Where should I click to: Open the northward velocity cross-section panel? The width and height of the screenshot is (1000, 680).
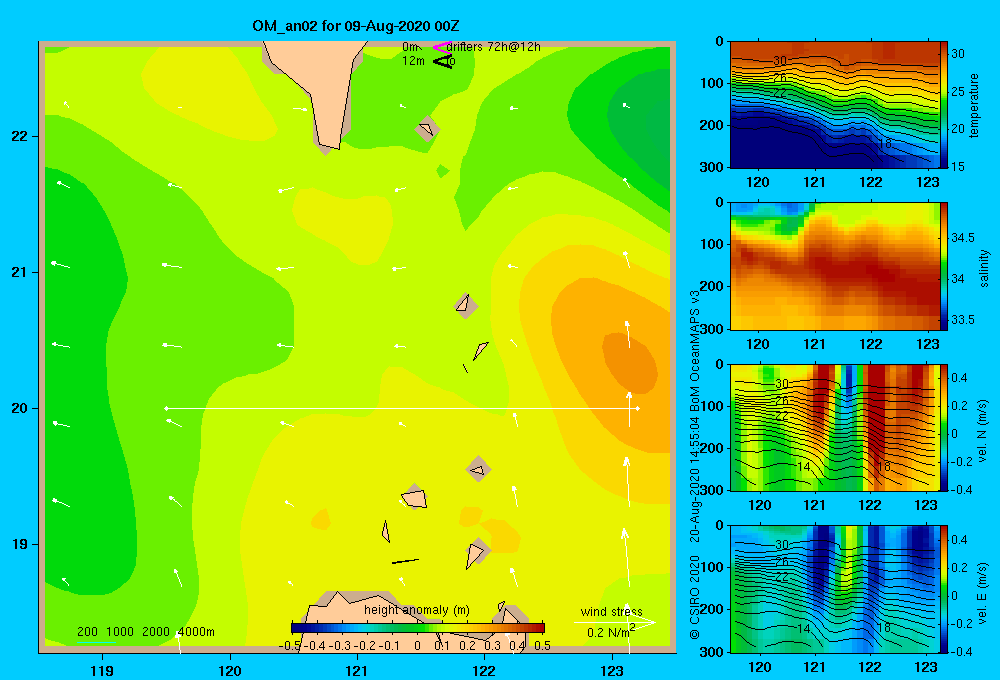tap(835, 427)
